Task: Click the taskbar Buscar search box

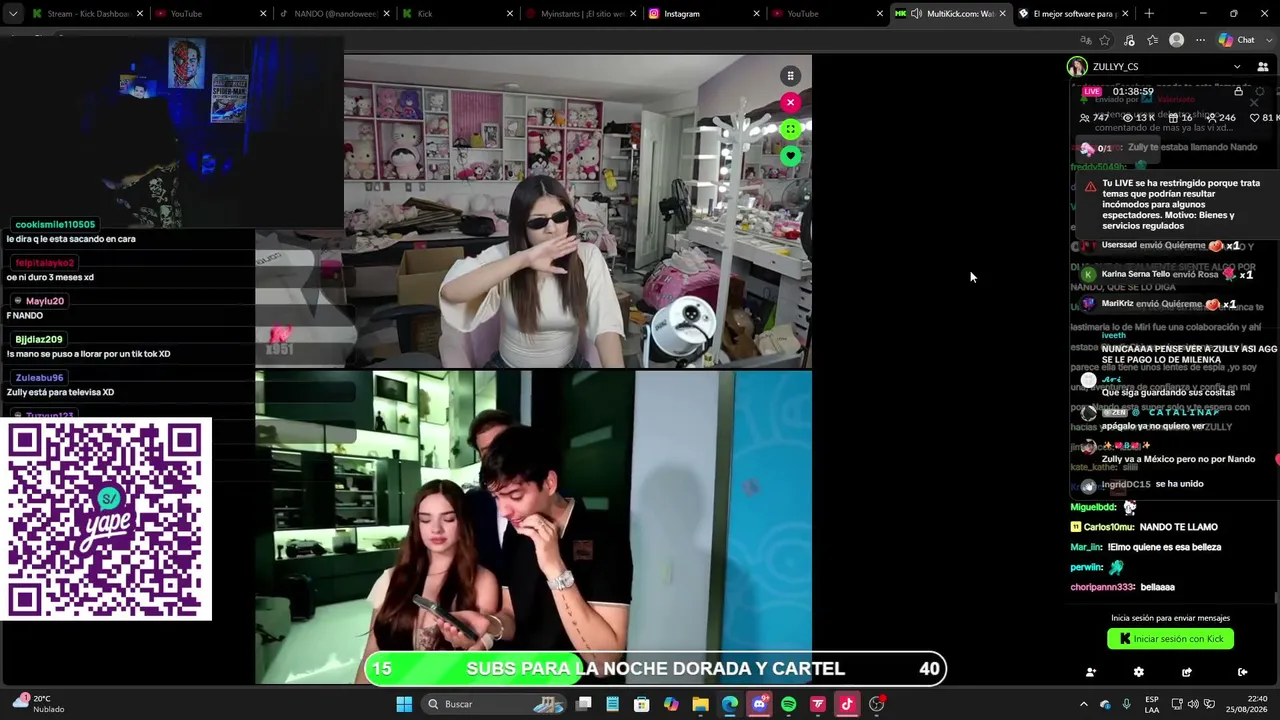Action: pos(492,704)
